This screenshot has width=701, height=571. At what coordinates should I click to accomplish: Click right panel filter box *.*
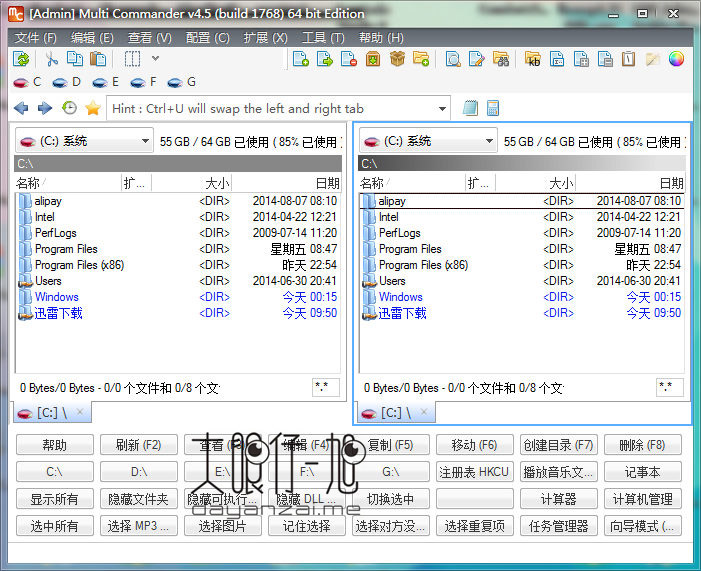coord(670,387)
